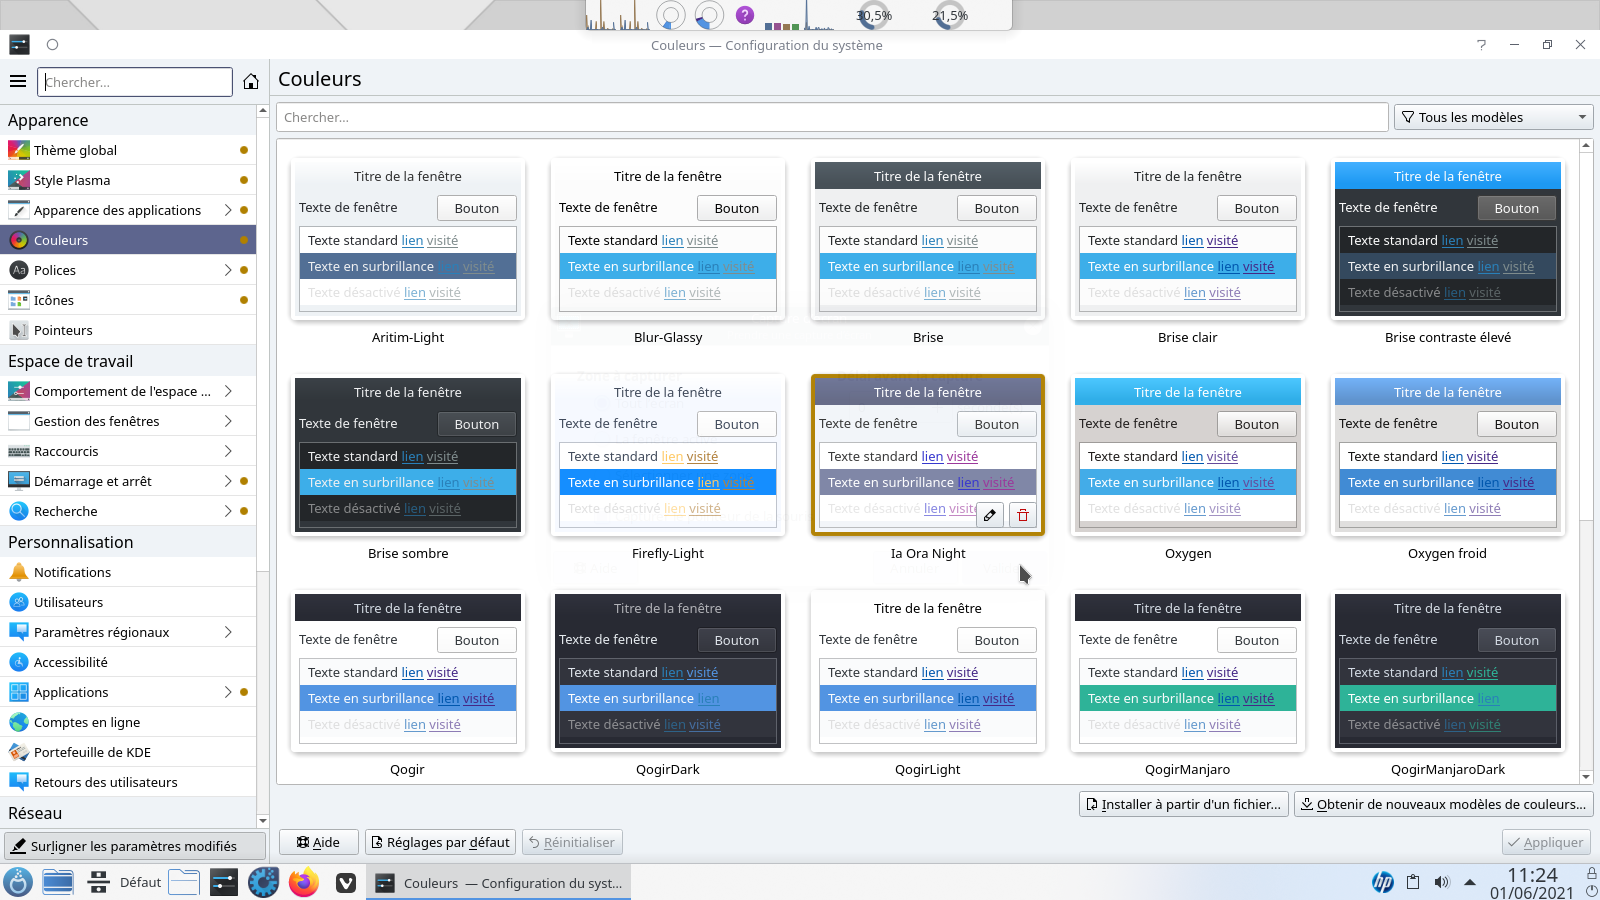
Task: Open Notifications settings
Action: [x=128, y=572]
